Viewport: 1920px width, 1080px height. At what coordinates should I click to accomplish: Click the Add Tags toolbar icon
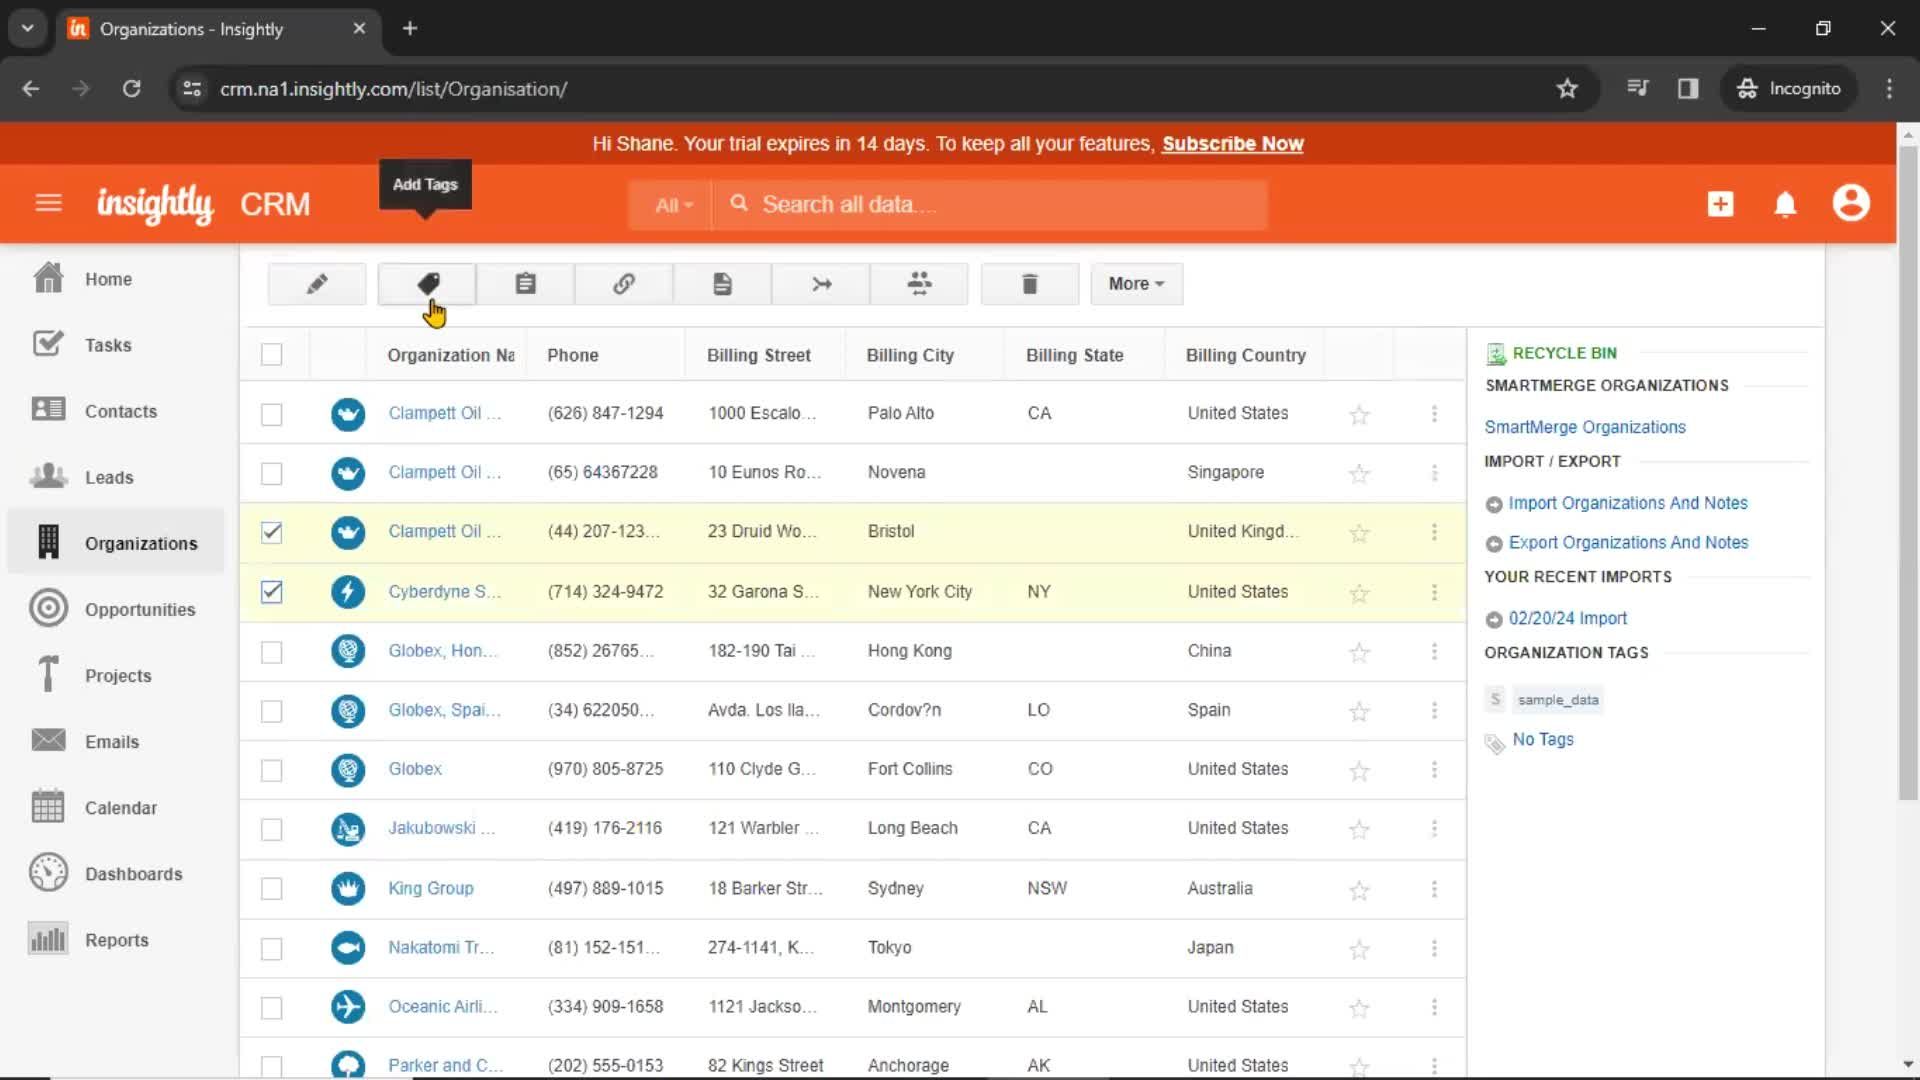(427, 284)
